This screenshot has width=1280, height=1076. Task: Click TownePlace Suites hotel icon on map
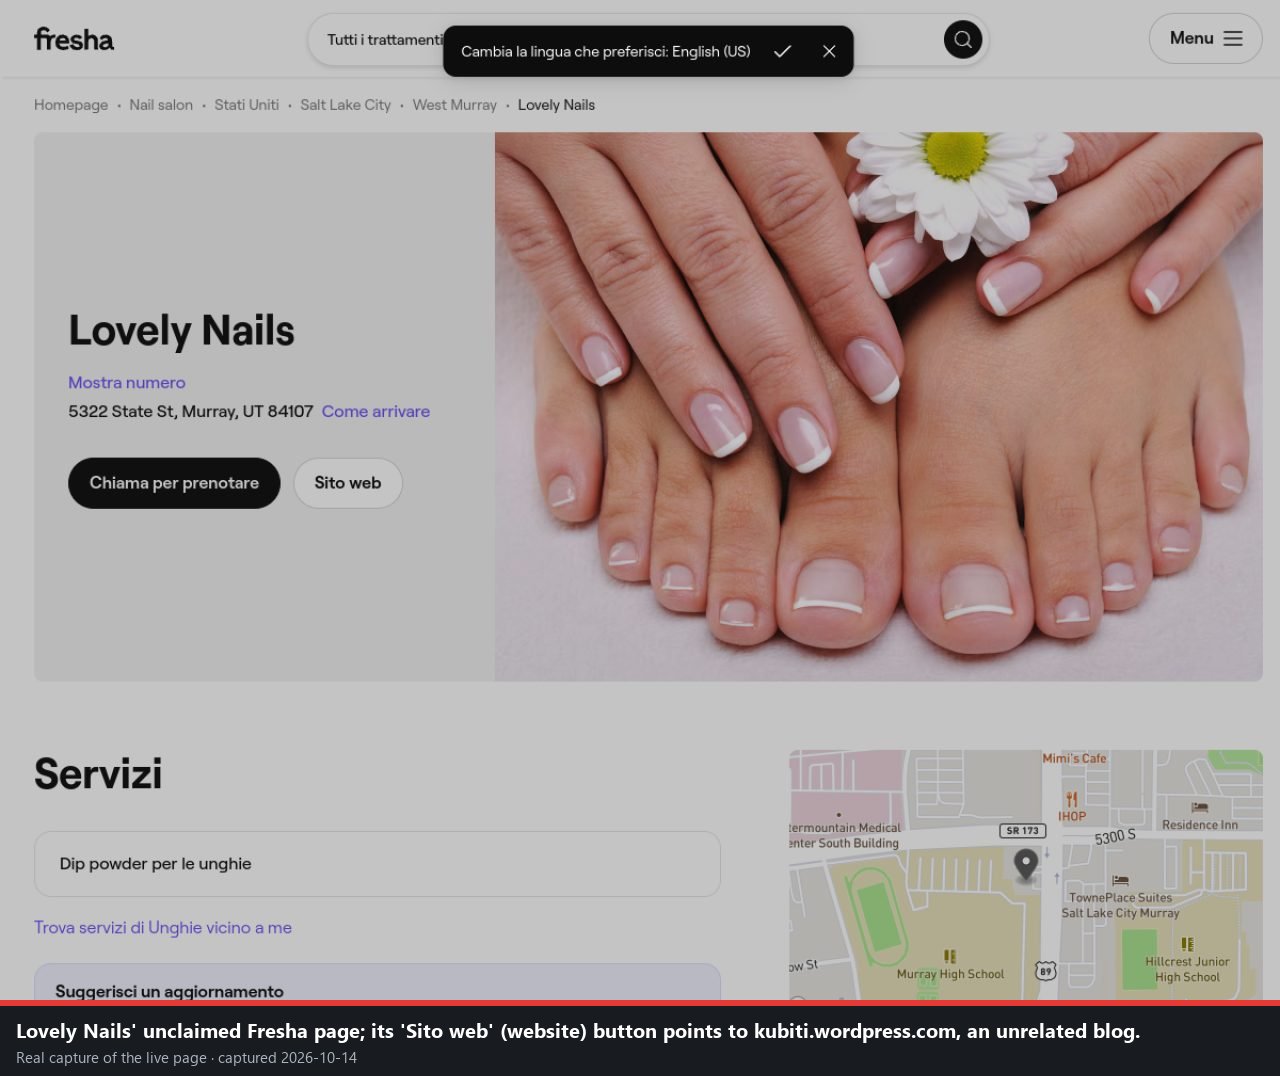pyautogui.click(x=1121, y=881)
